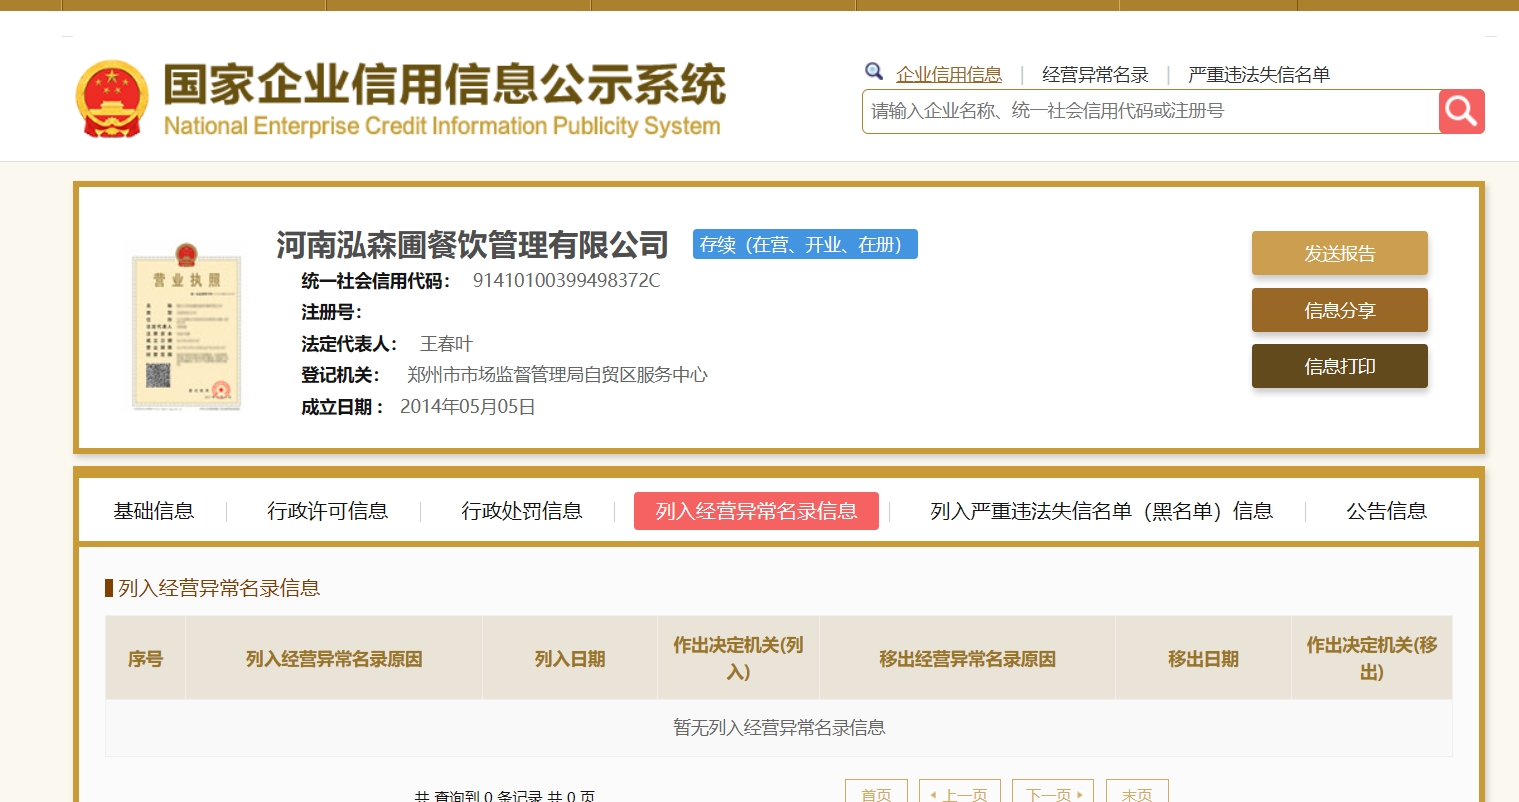Screen dimensions: 1519x802
Task: Click the 法定代表人 field label
Action: pos(349,344)
